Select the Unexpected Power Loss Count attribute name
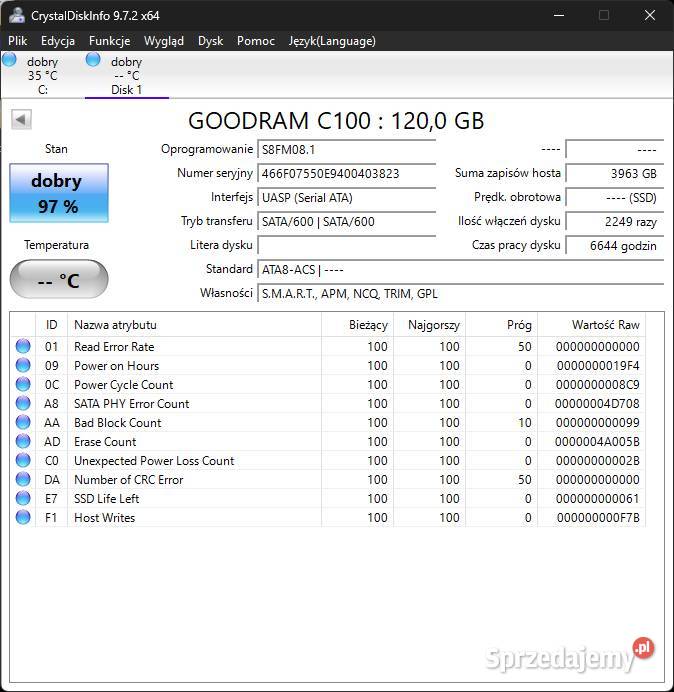The image size is (674, 692). (154, 461)
